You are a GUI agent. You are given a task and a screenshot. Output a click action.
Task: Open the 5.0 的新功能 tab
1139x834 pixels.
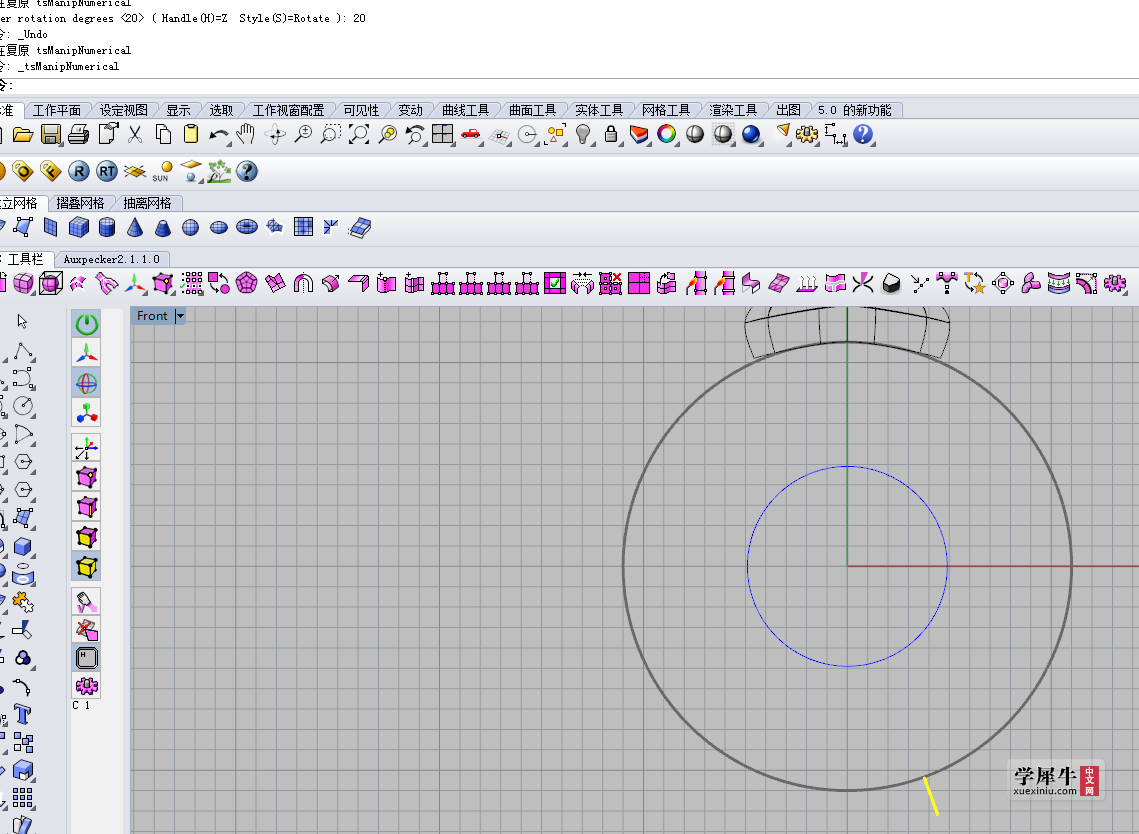pyautogui.click(x=854, y=110)
